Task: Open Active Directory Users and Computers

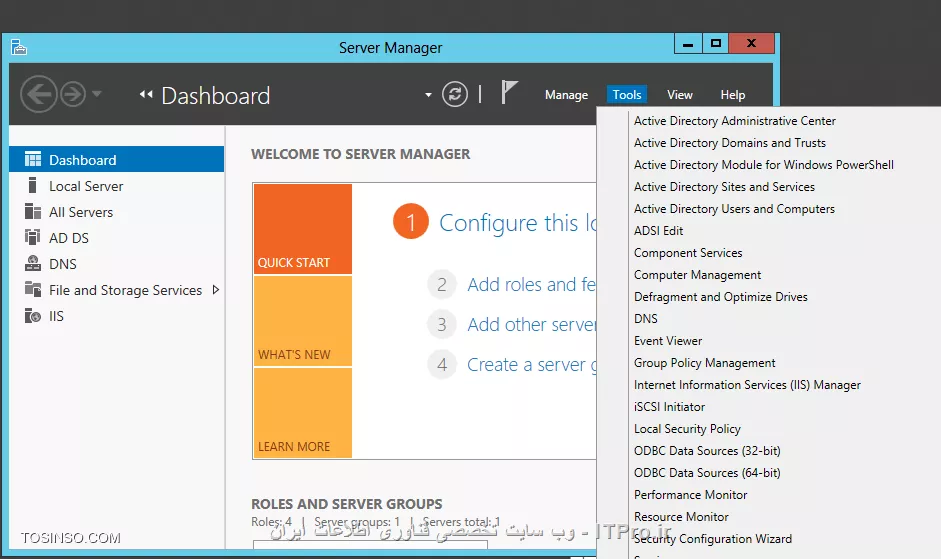Action: pos(734,209)
